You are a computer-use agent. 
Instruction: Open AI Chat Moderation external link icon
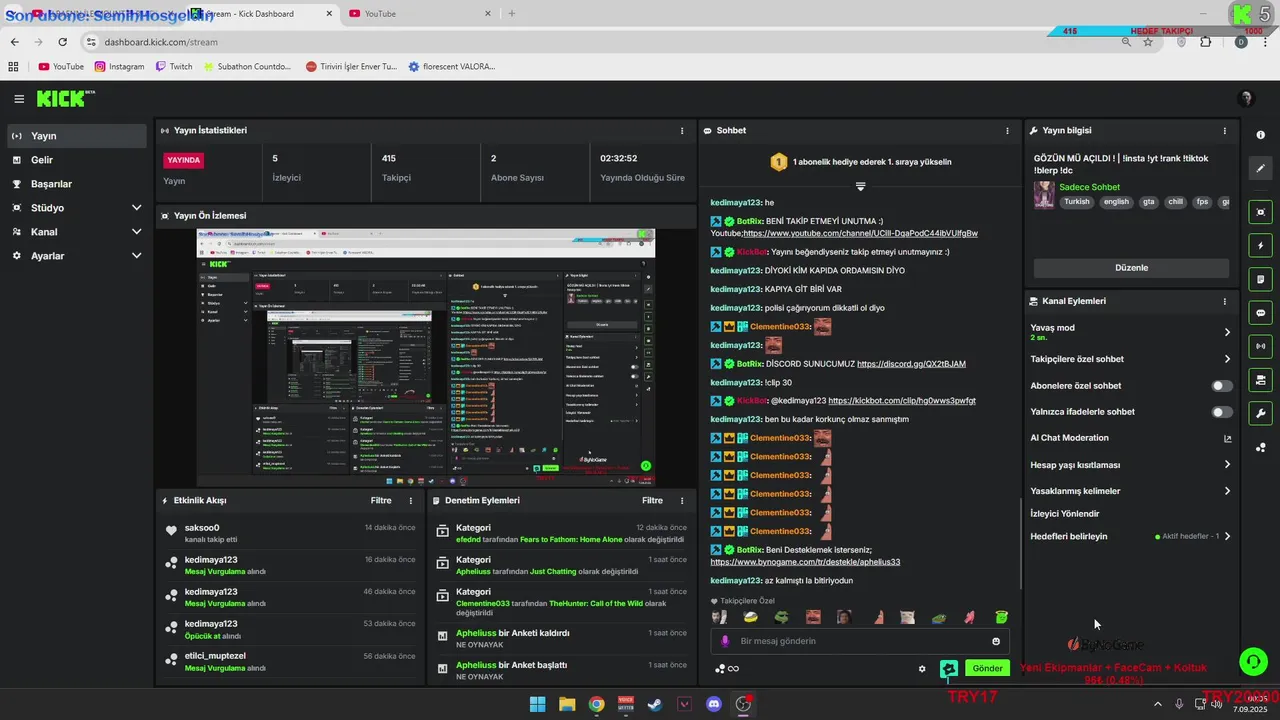(x=1227, y=438)
